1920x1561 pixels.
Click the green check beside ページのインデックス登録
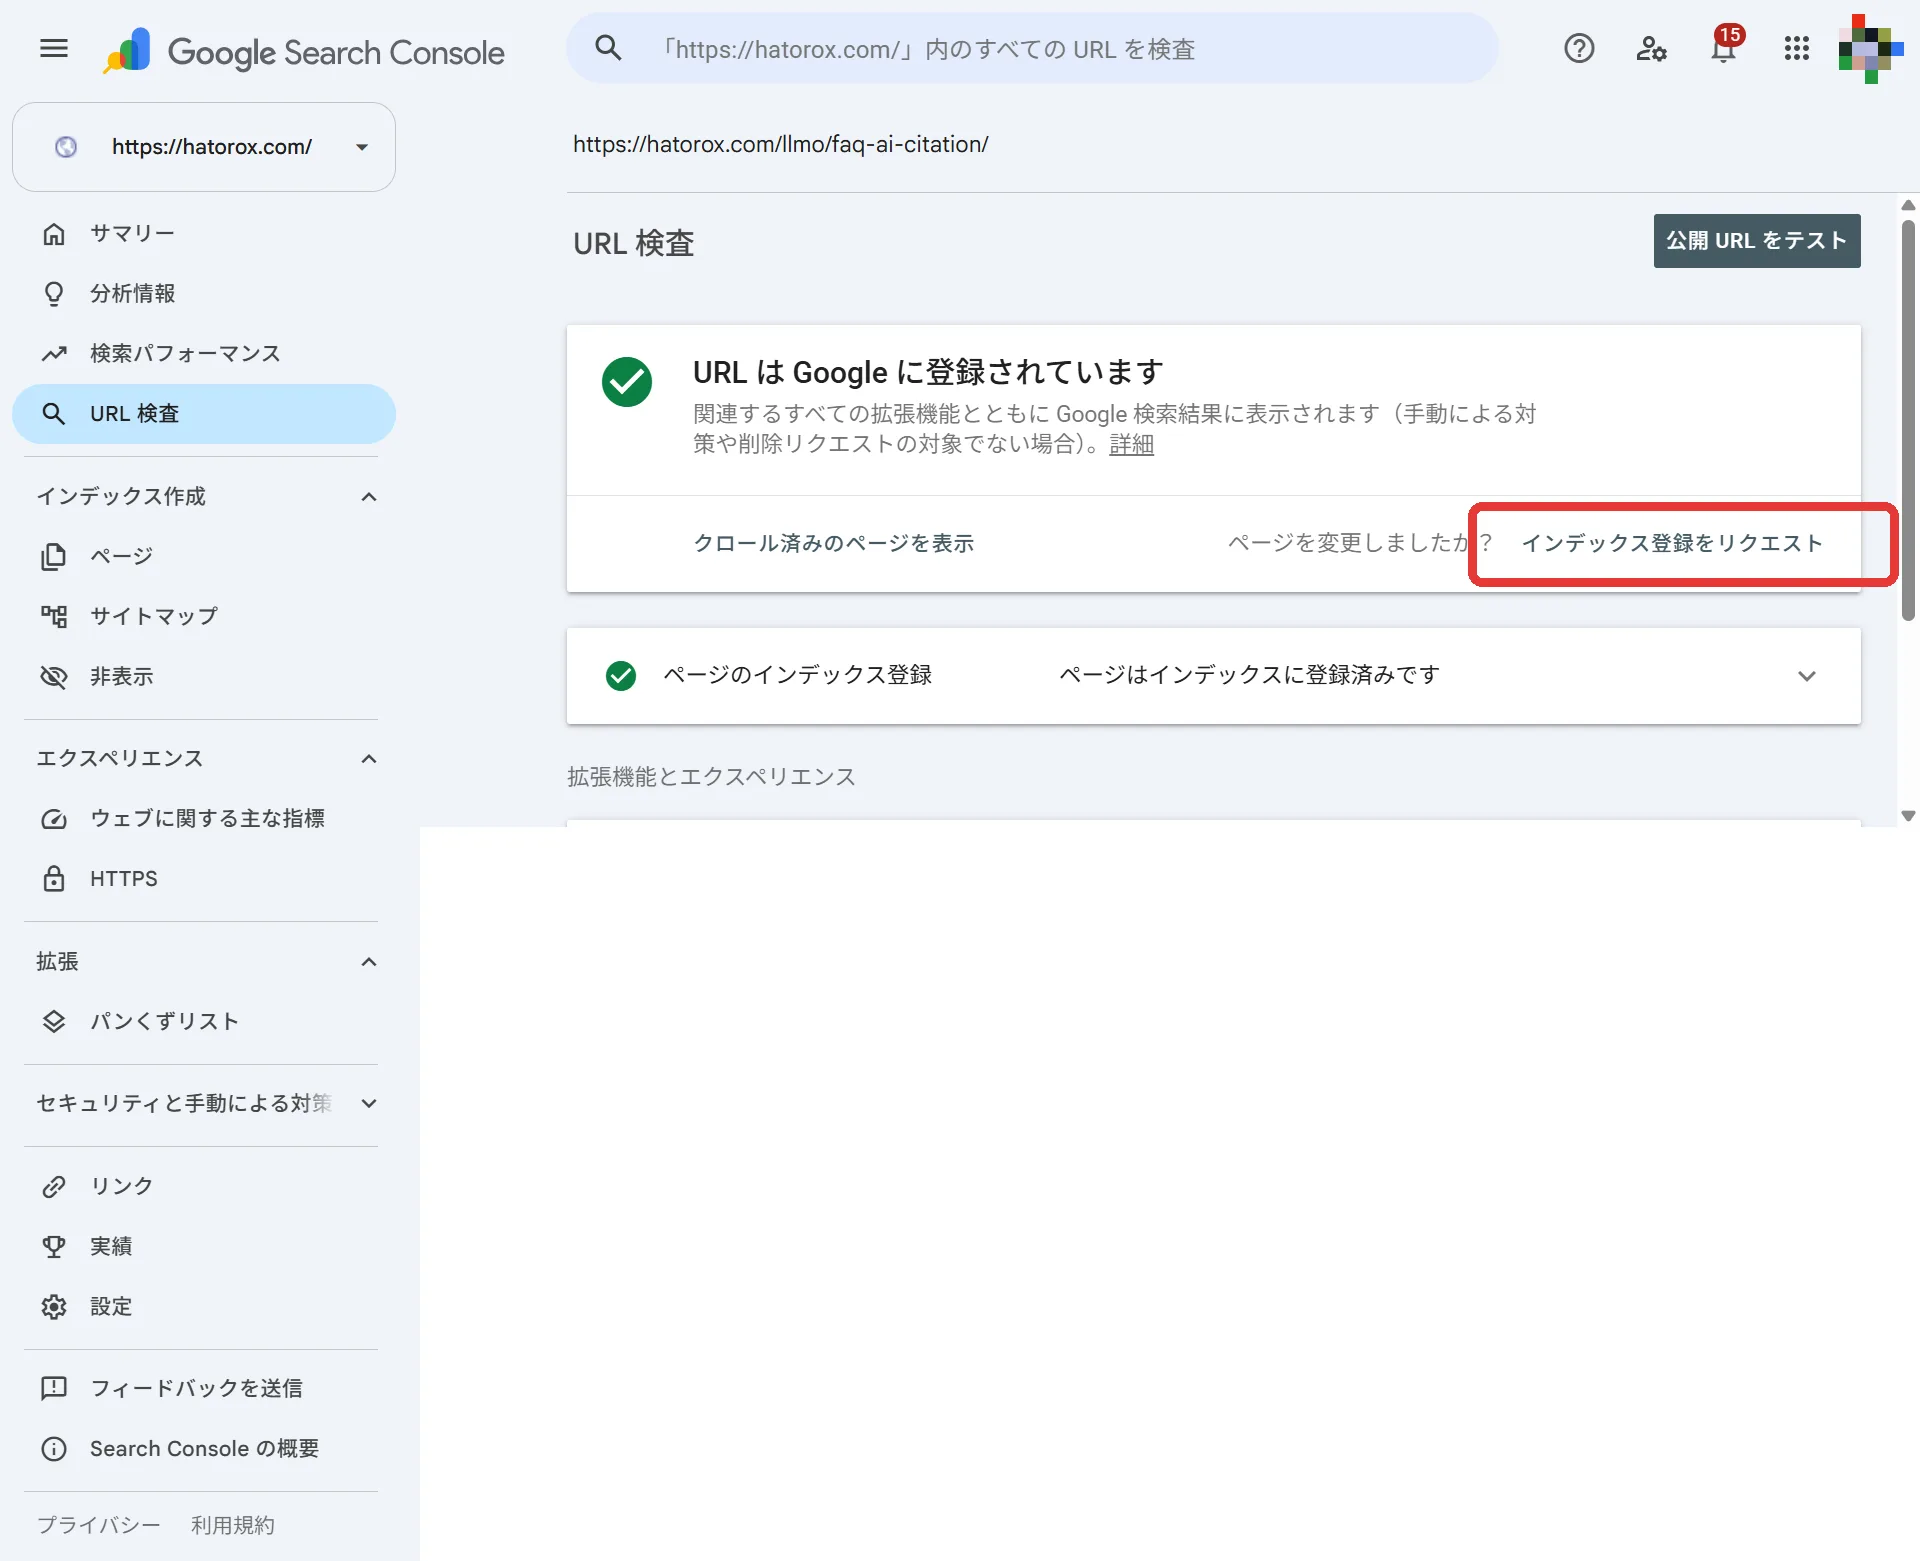[621, 676]
